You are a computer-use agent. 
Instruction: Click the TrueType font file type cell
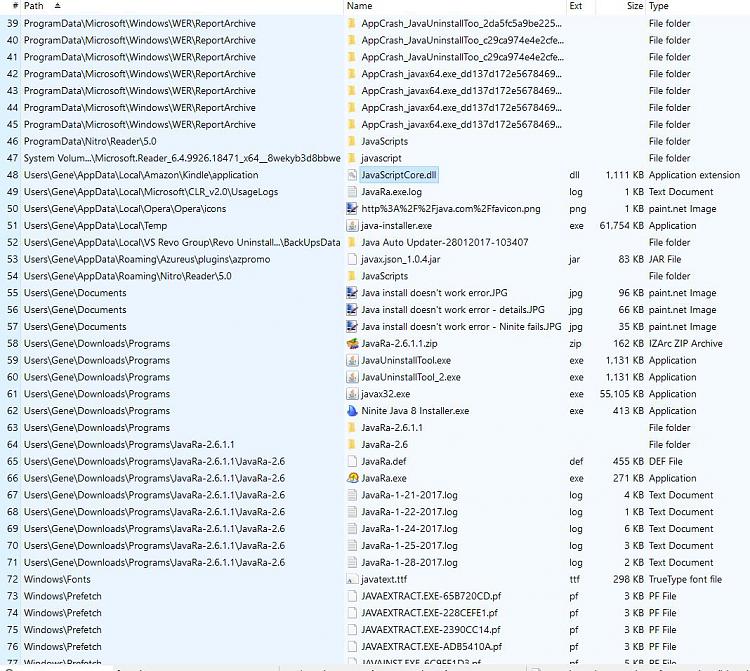coord(685,579)
